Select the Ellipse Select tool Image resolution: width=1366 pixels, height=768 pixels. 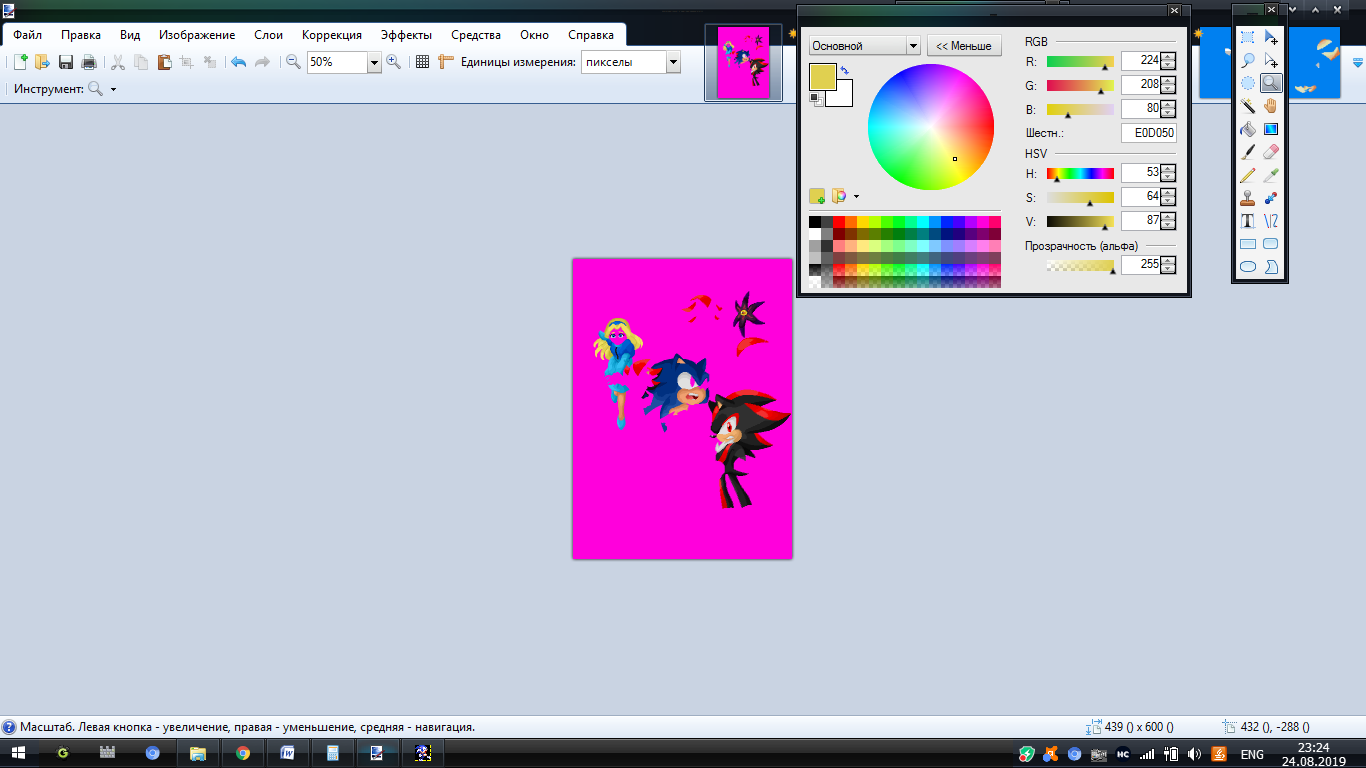click(x=1248, y=83)
